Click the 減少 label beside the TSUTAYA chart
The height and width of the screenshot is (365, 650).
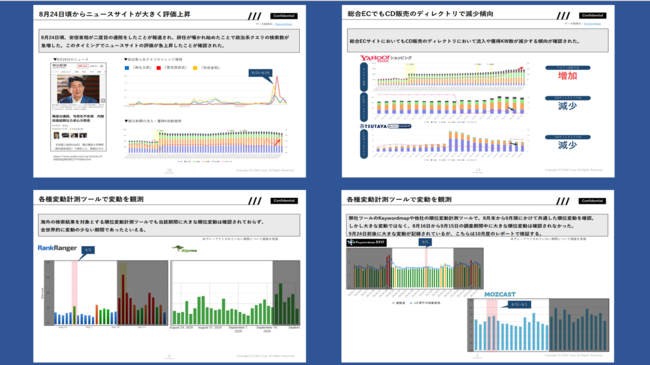pyautogui.click(x=568, y=145)
